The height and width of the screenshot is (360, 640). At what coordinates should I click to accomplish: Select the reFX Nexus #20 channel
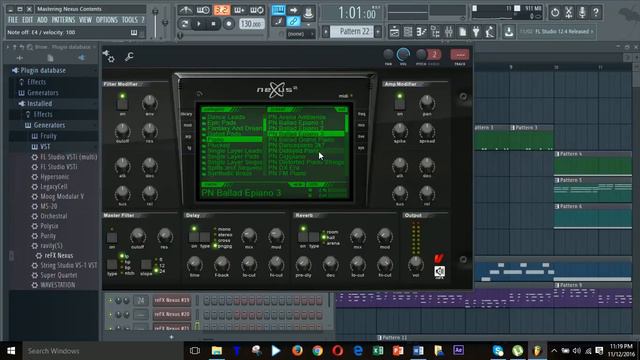pyautogui.click(x=172, y=314)
